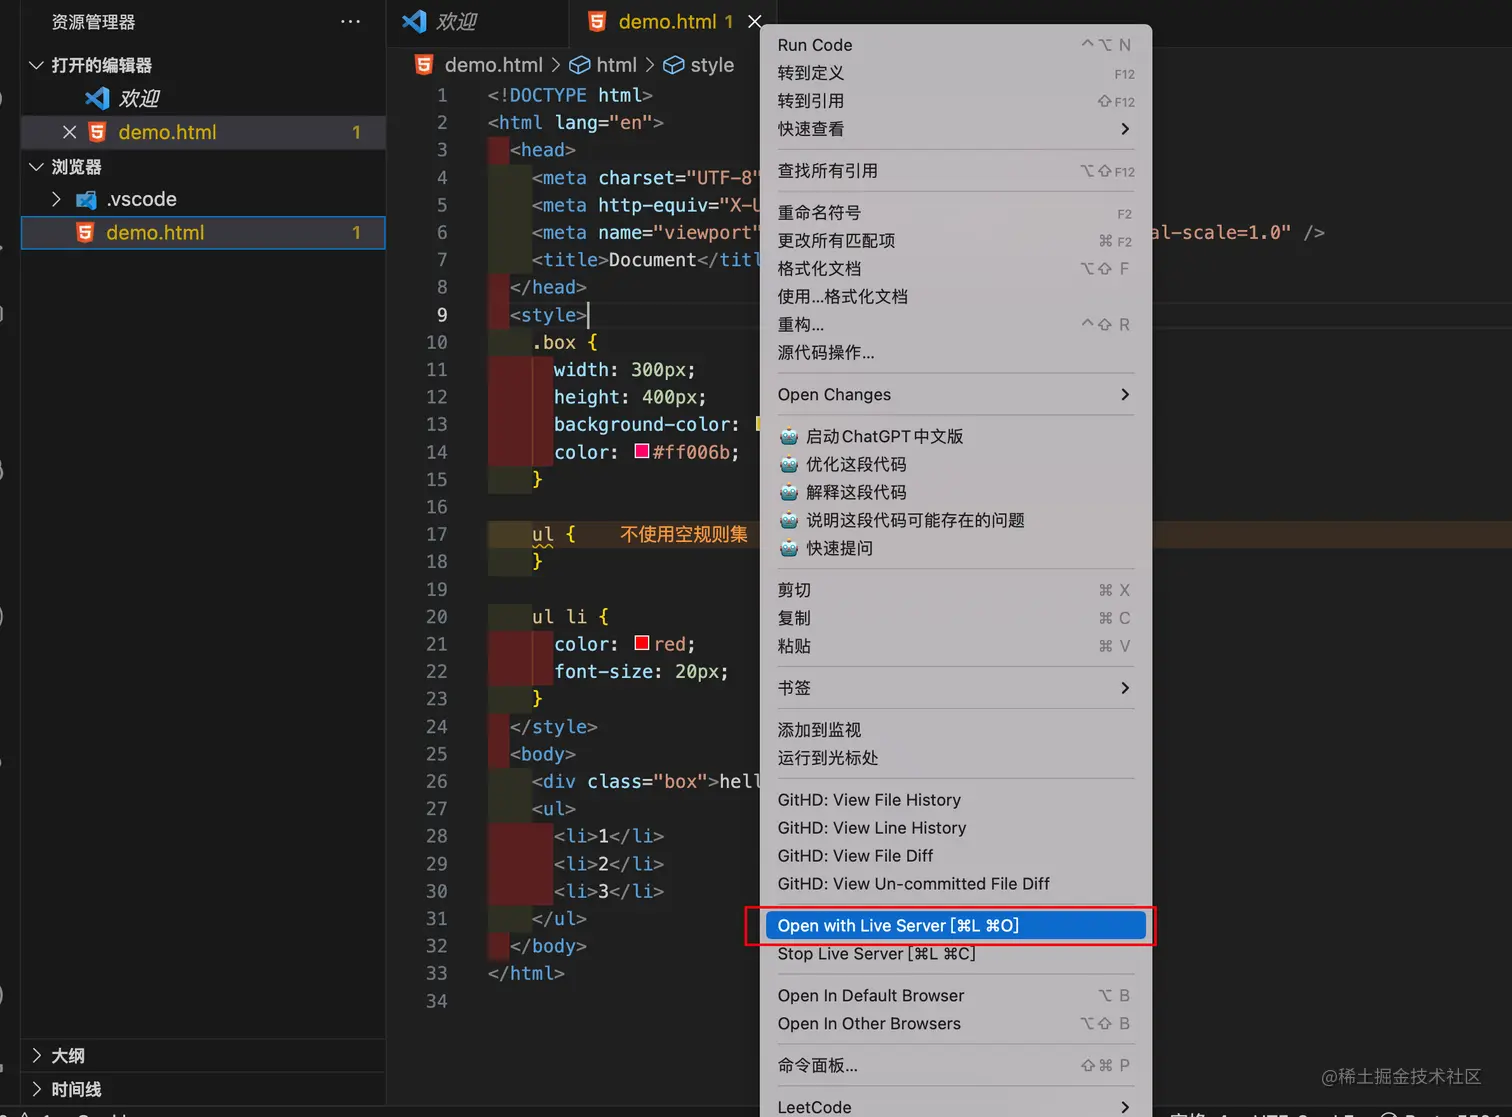Choose 源代码操作...

pos(955,353)
